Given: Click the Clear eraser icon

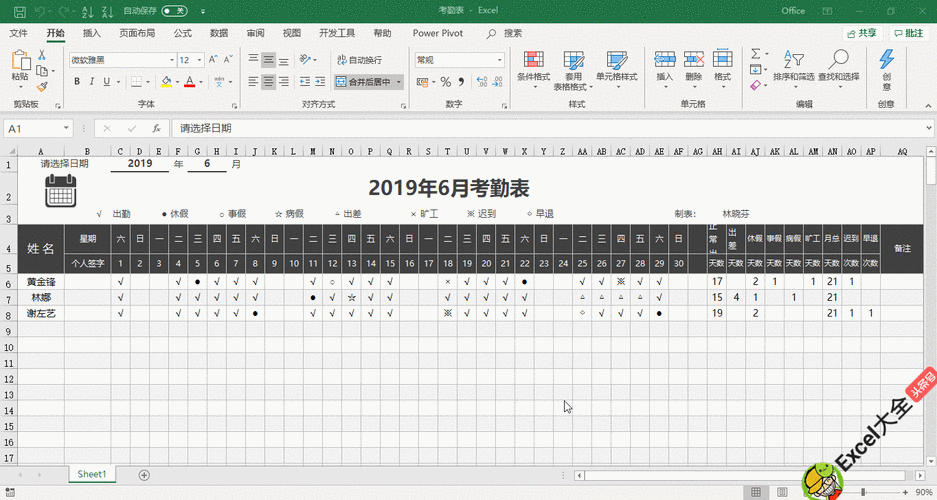Looking at the screenshot, I should pyautogui.click(x=755, y=85).
